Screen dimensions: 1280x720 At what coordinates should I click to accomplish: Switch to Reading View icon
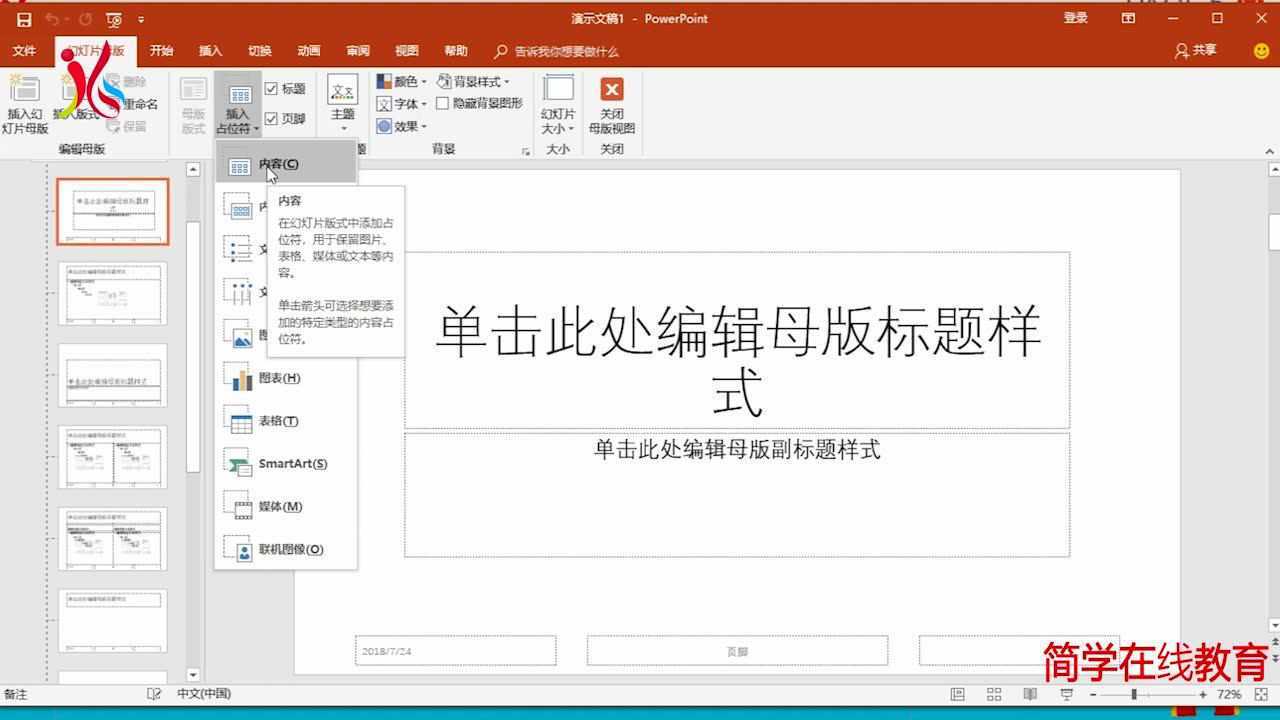point(1030,694)
